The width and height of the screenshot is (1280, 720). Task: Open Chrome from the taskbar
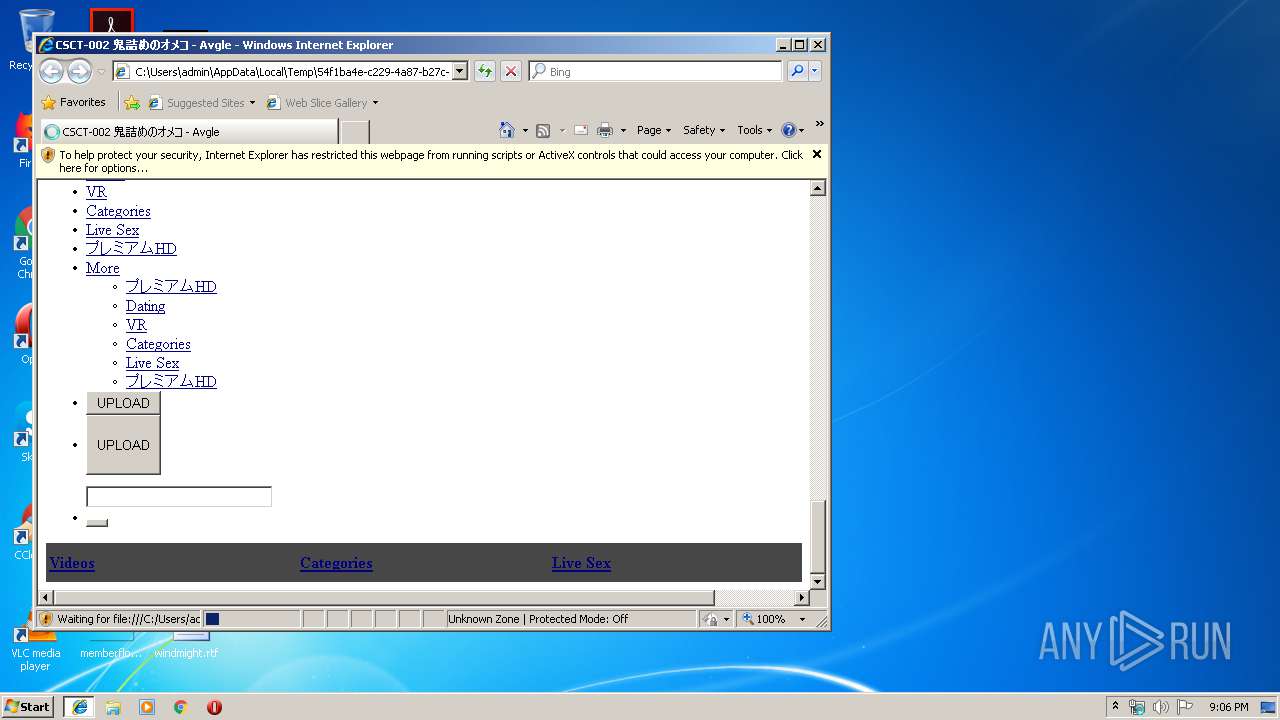point(181,707)
